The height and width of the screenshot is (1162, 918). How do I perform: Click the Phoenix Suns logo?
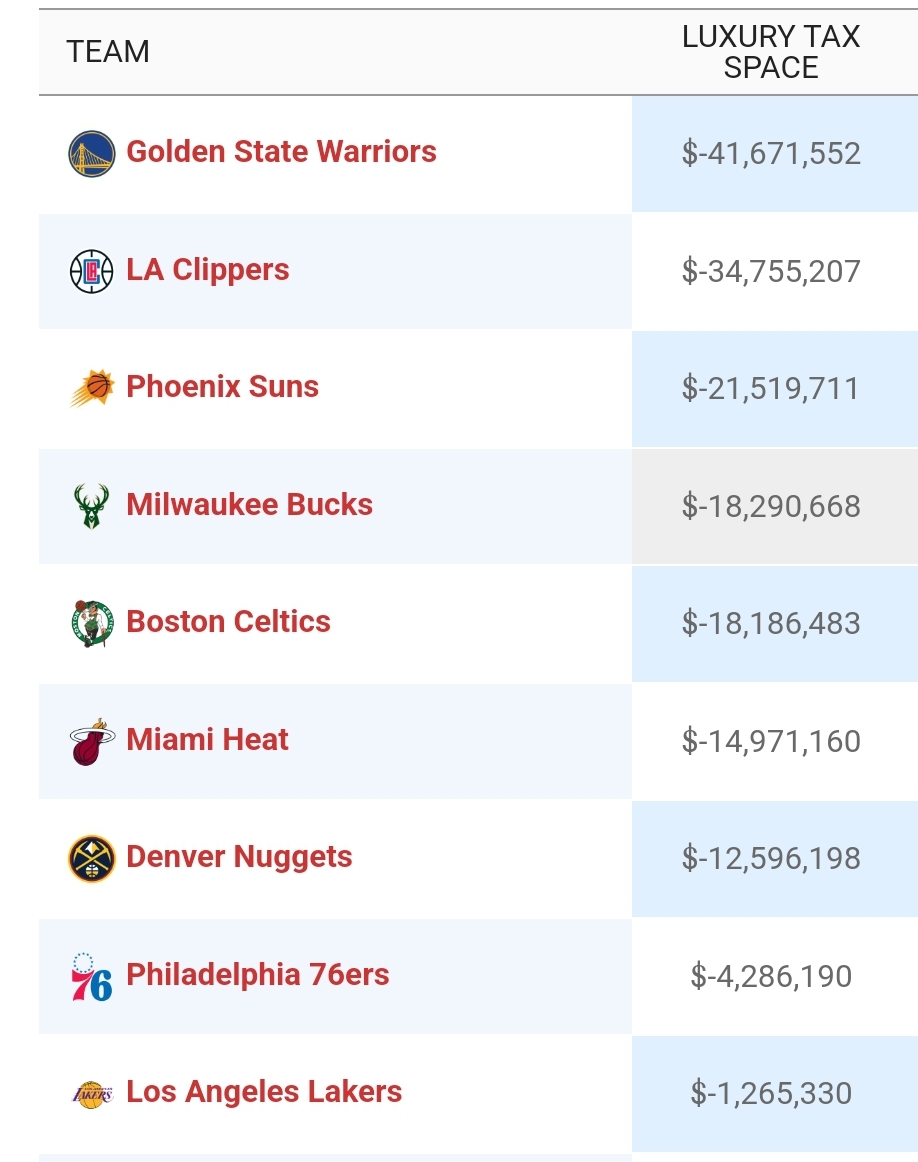tap(91, 388)
